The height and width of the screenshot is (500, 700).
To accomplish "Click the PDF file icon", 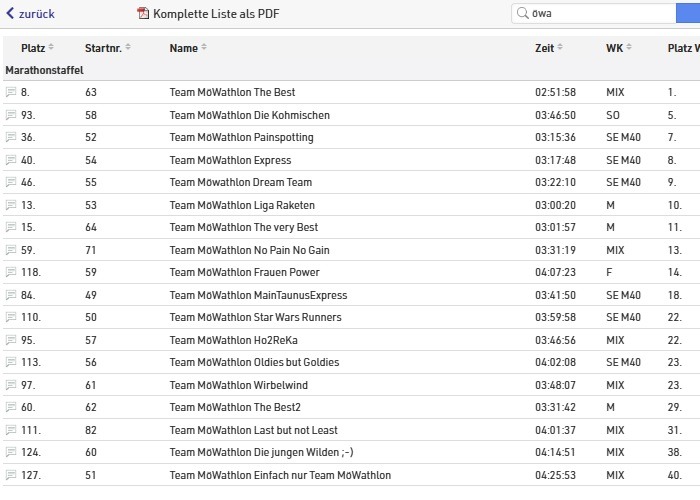I will [143, 14].
